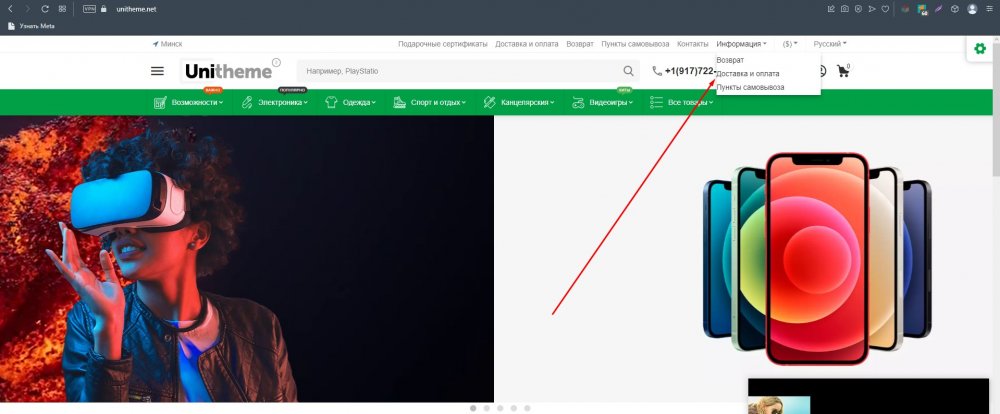The image size is (1000, 414).
Task: Click the VPN badge in address bar
Action: (x=89, y=9)
